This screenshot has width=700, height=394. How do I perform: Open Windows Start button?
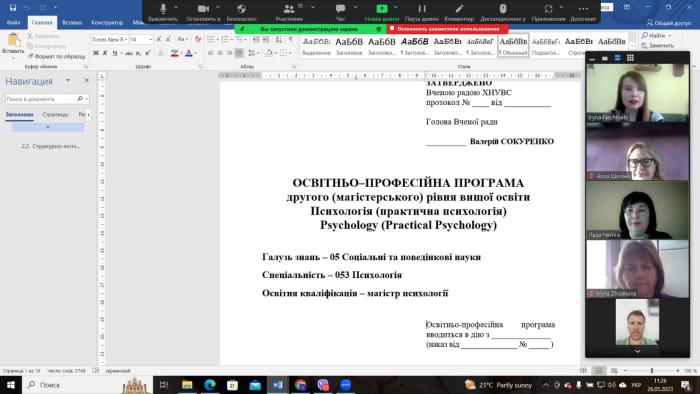click(11, 385)
